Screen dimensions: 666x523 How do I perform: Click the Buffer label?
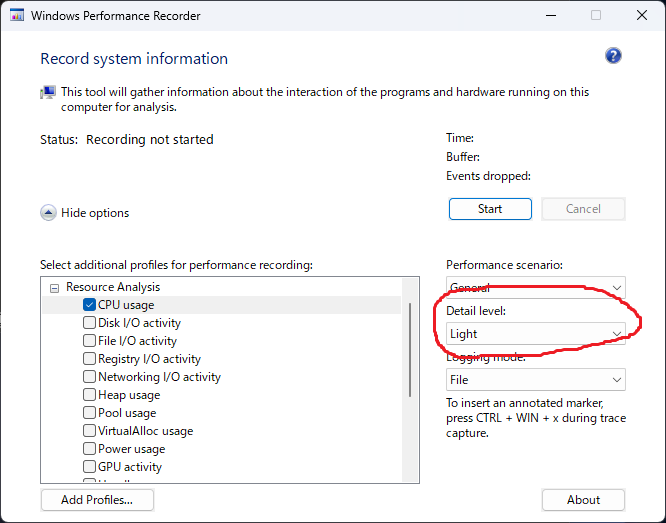click(x=463, y=157)
